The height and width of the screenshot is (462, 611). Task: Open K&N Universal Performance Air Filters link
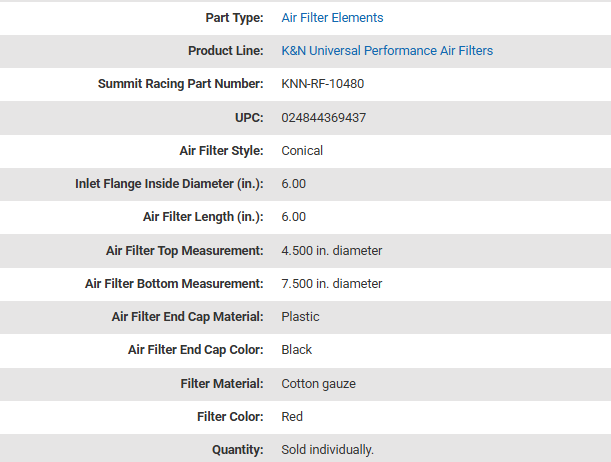[387, 51]
